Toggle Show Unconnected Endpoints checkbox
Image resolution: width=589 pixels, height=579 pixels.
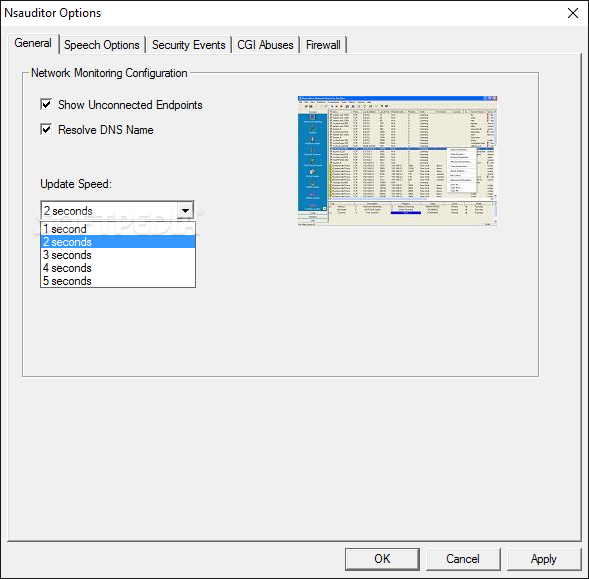[46, 104]
